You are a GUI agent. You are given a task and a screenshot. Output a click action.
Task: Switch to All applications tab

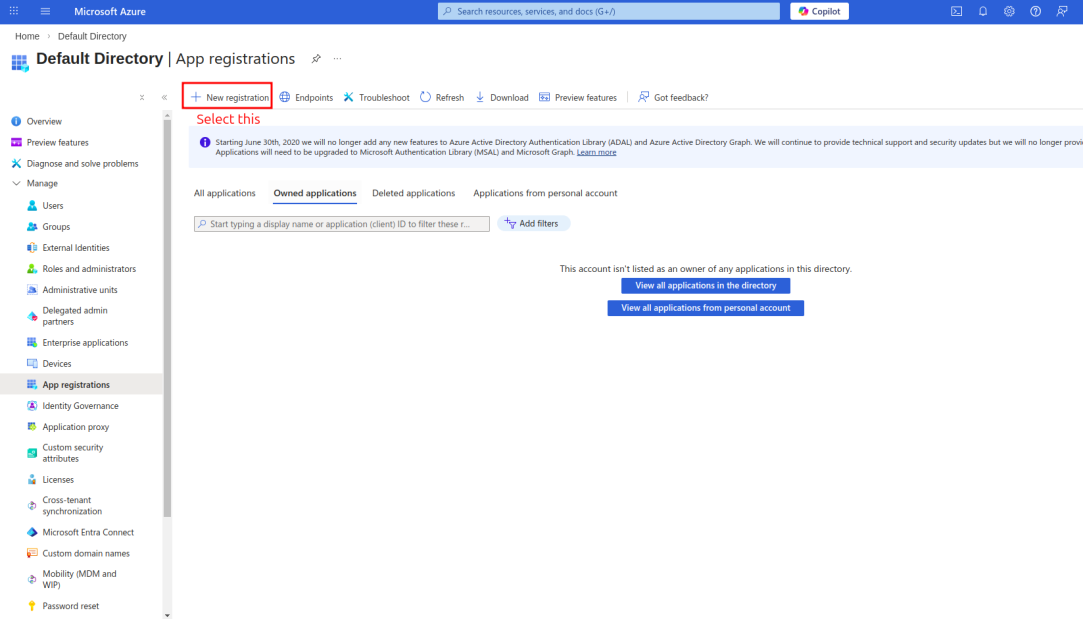pyautogui.click(x=224, y=193)
